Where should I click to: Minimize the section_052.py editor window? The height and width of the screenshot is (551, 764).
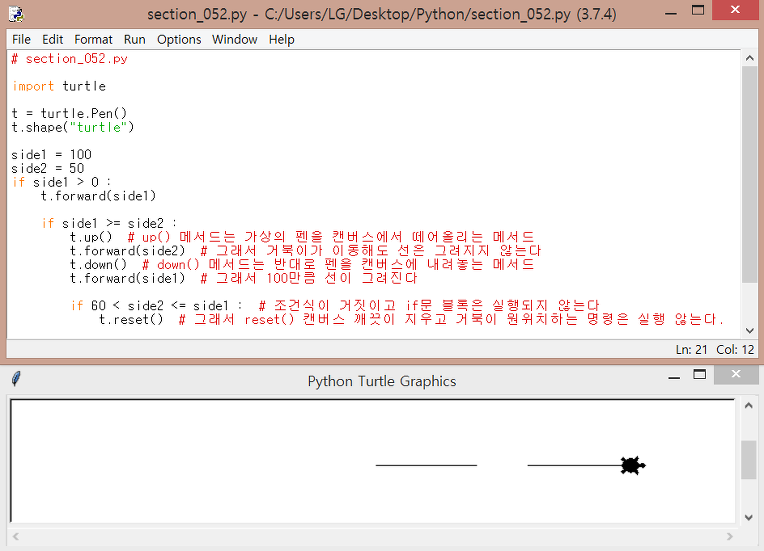671,13
